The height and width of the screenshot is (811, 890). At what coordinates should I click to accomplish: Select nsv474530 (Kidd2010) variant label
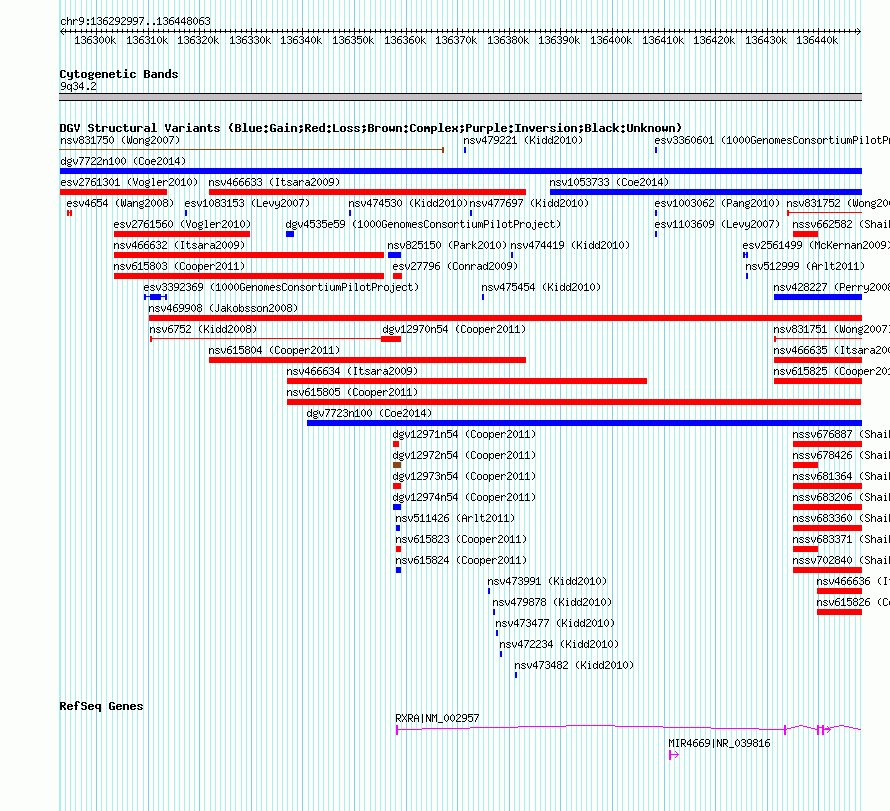(408, 203)
